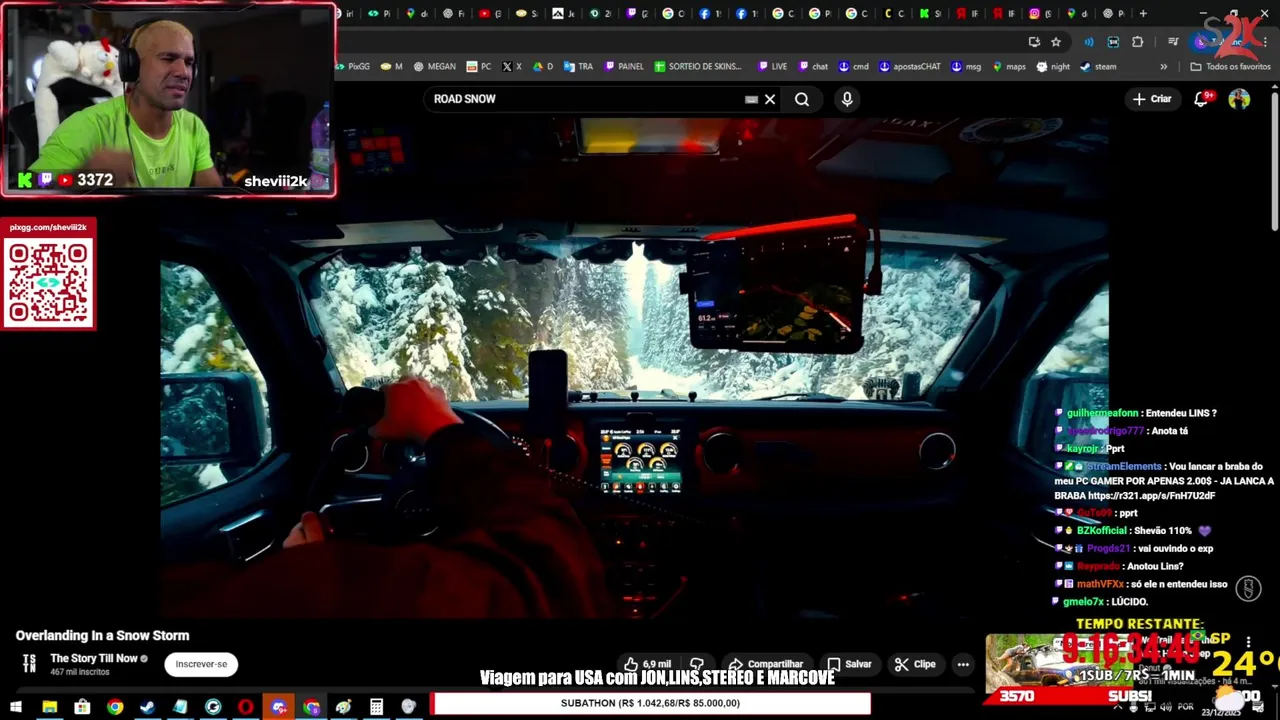Open the YouTube account avatar menu
The image size is (1280, 720).
click(x=1239, y=99)
